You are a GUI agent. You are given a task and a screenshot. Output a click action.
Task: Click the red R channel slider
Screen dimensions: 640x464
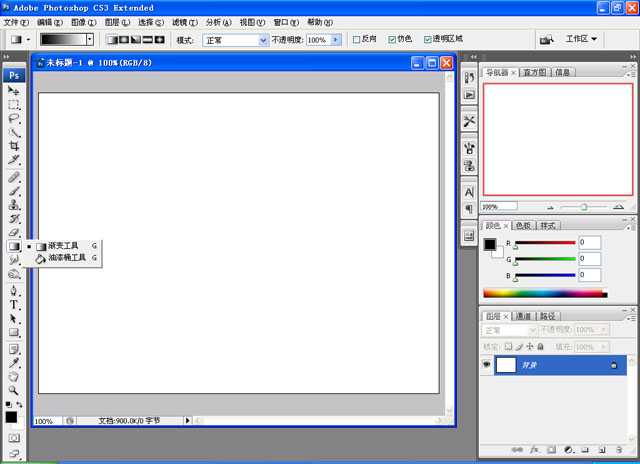(x=545, y=243)
